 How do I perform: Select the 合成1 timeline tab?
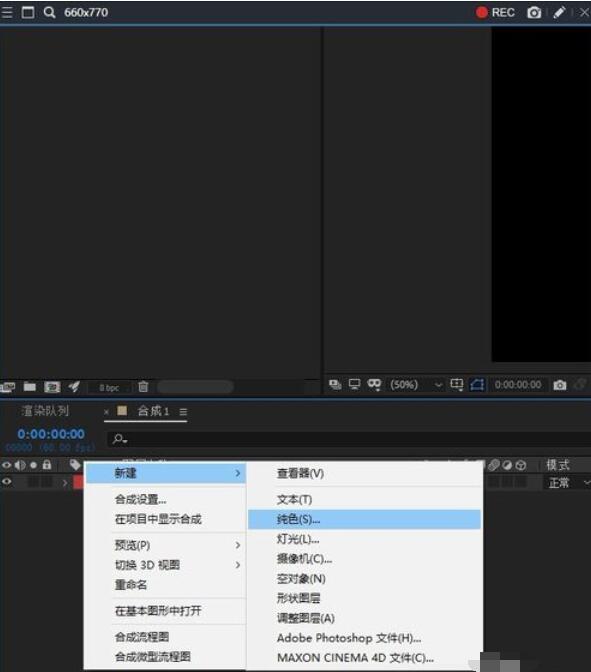tap(153, 411)
